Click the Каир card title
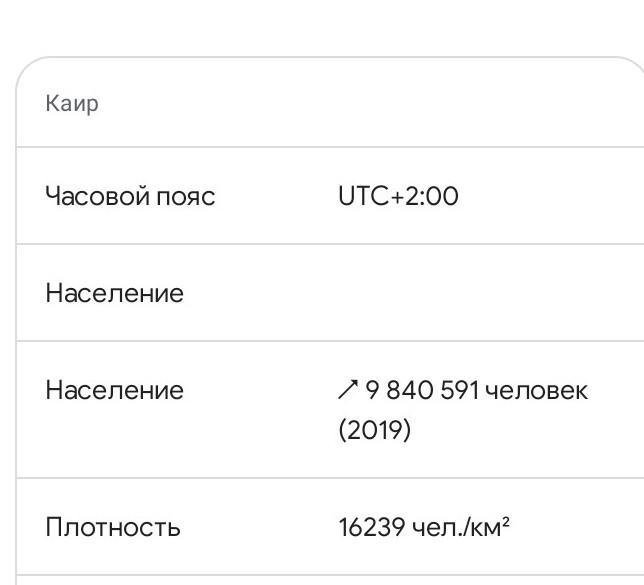 click(x=72, y=104)
